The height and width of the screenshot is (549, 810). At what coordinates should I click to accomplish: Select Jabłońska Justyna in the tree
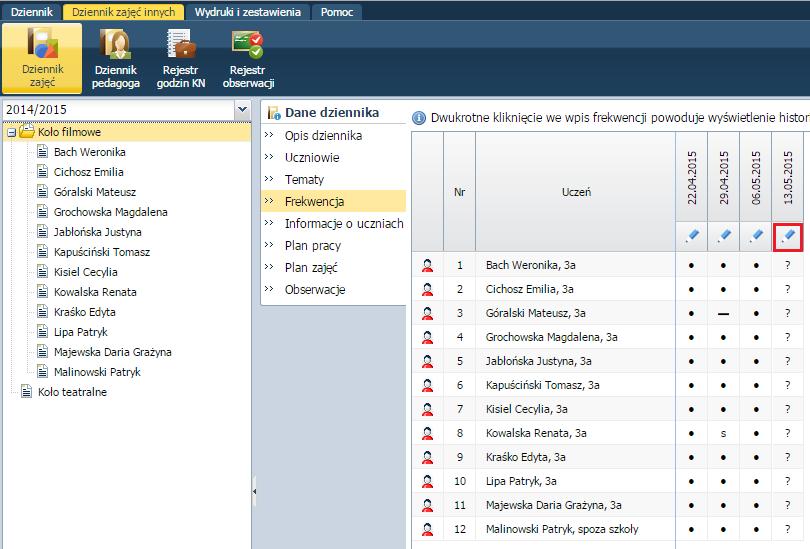click(98, 232)
